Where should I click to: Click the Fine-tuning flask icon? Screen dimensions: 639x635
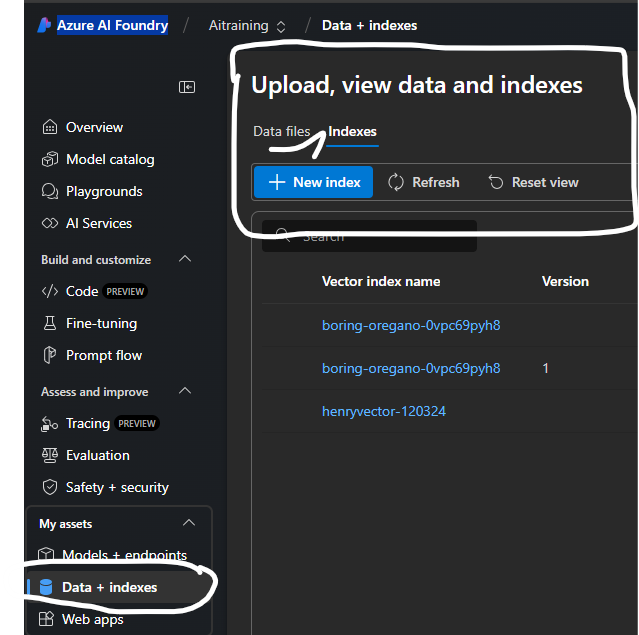(x=50, y=323)
